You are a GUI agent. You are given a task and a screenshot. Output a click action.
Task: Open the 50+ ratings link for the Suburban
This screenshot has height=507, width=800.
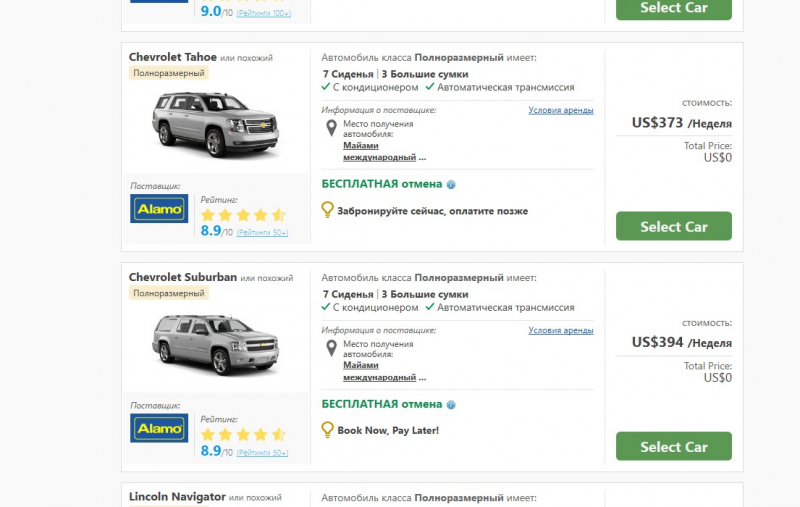(x=263, y=453)
